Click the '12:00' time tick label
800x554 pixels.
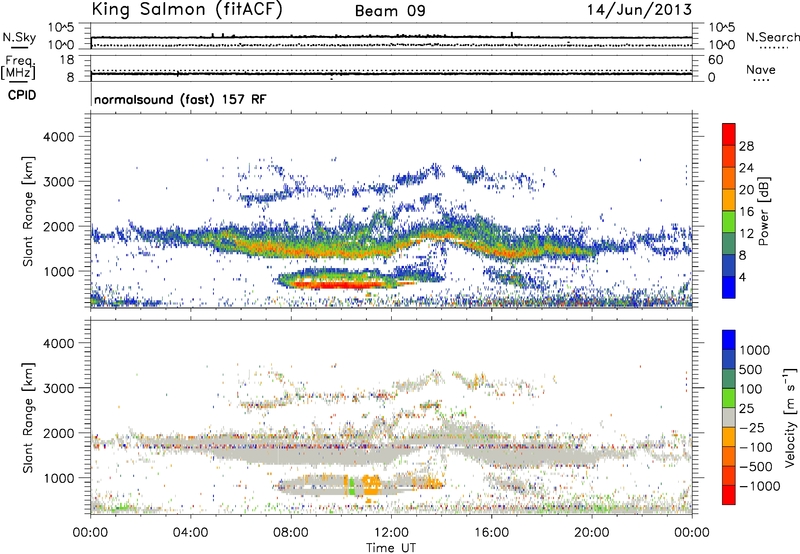click(391, 533)
